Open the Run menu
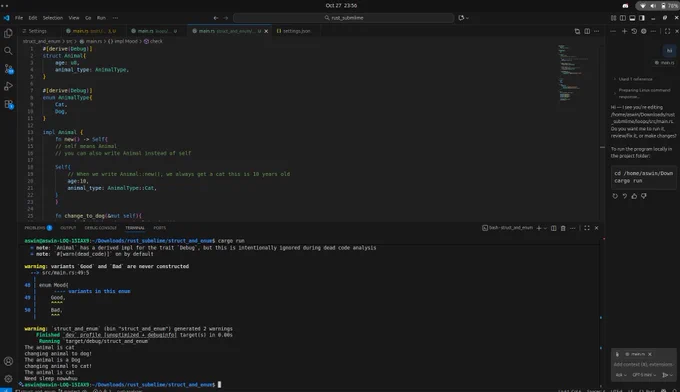680x392 pixels. [101, 18]
